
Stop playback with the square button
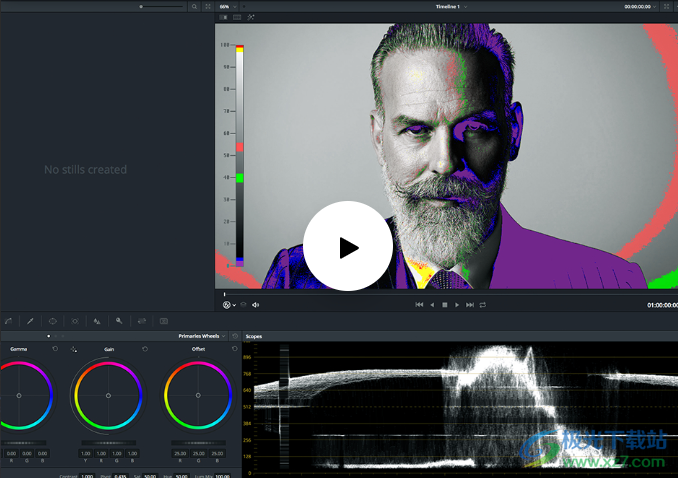(x=445, y=305)
